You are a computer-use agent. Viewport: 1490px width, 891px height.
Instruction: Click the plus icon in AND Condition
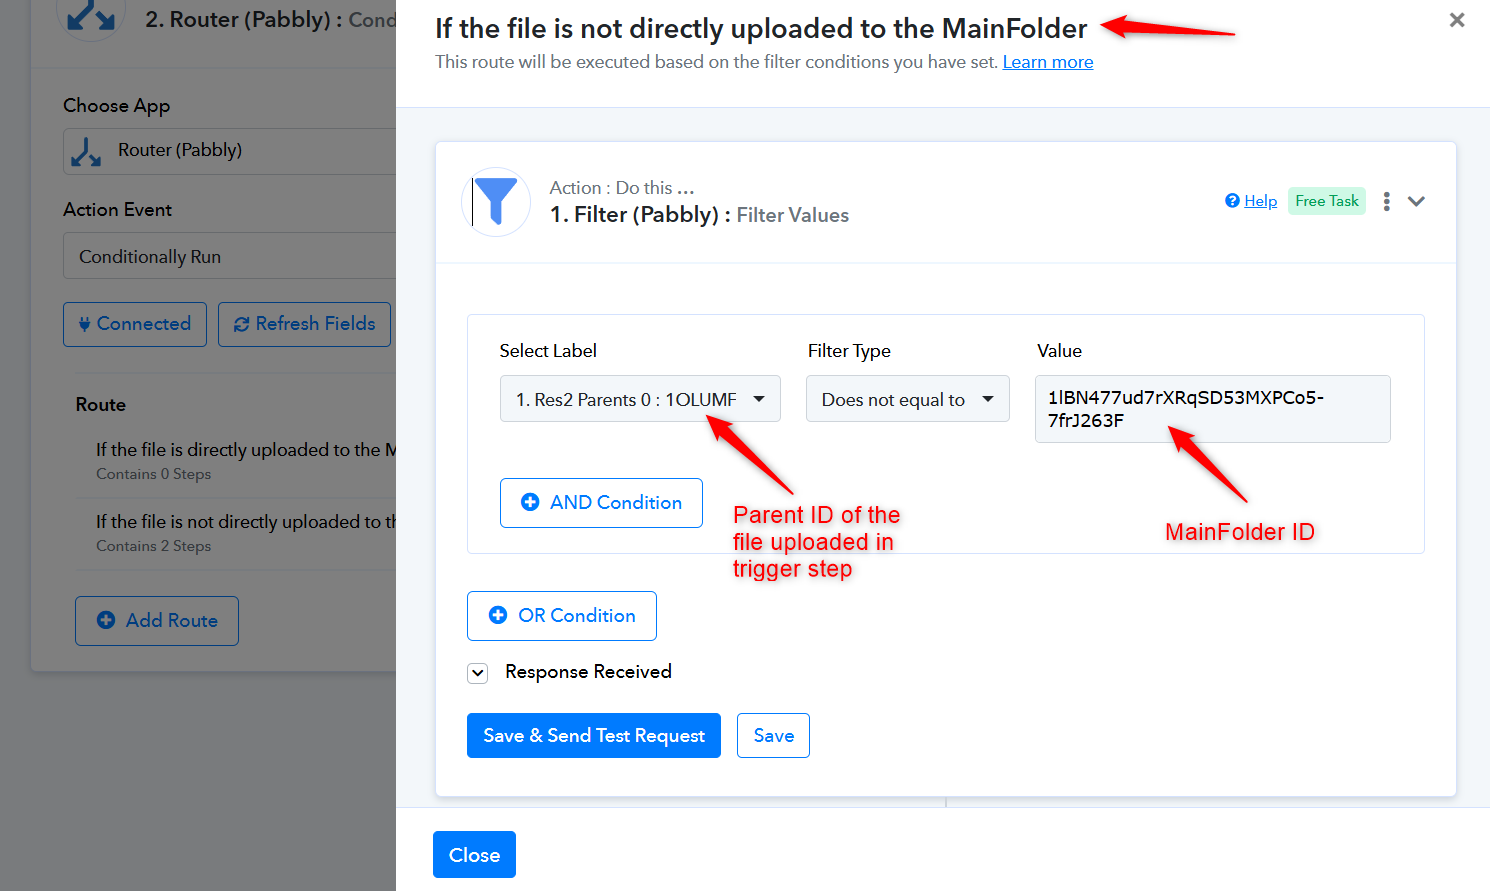coord(530,502)
